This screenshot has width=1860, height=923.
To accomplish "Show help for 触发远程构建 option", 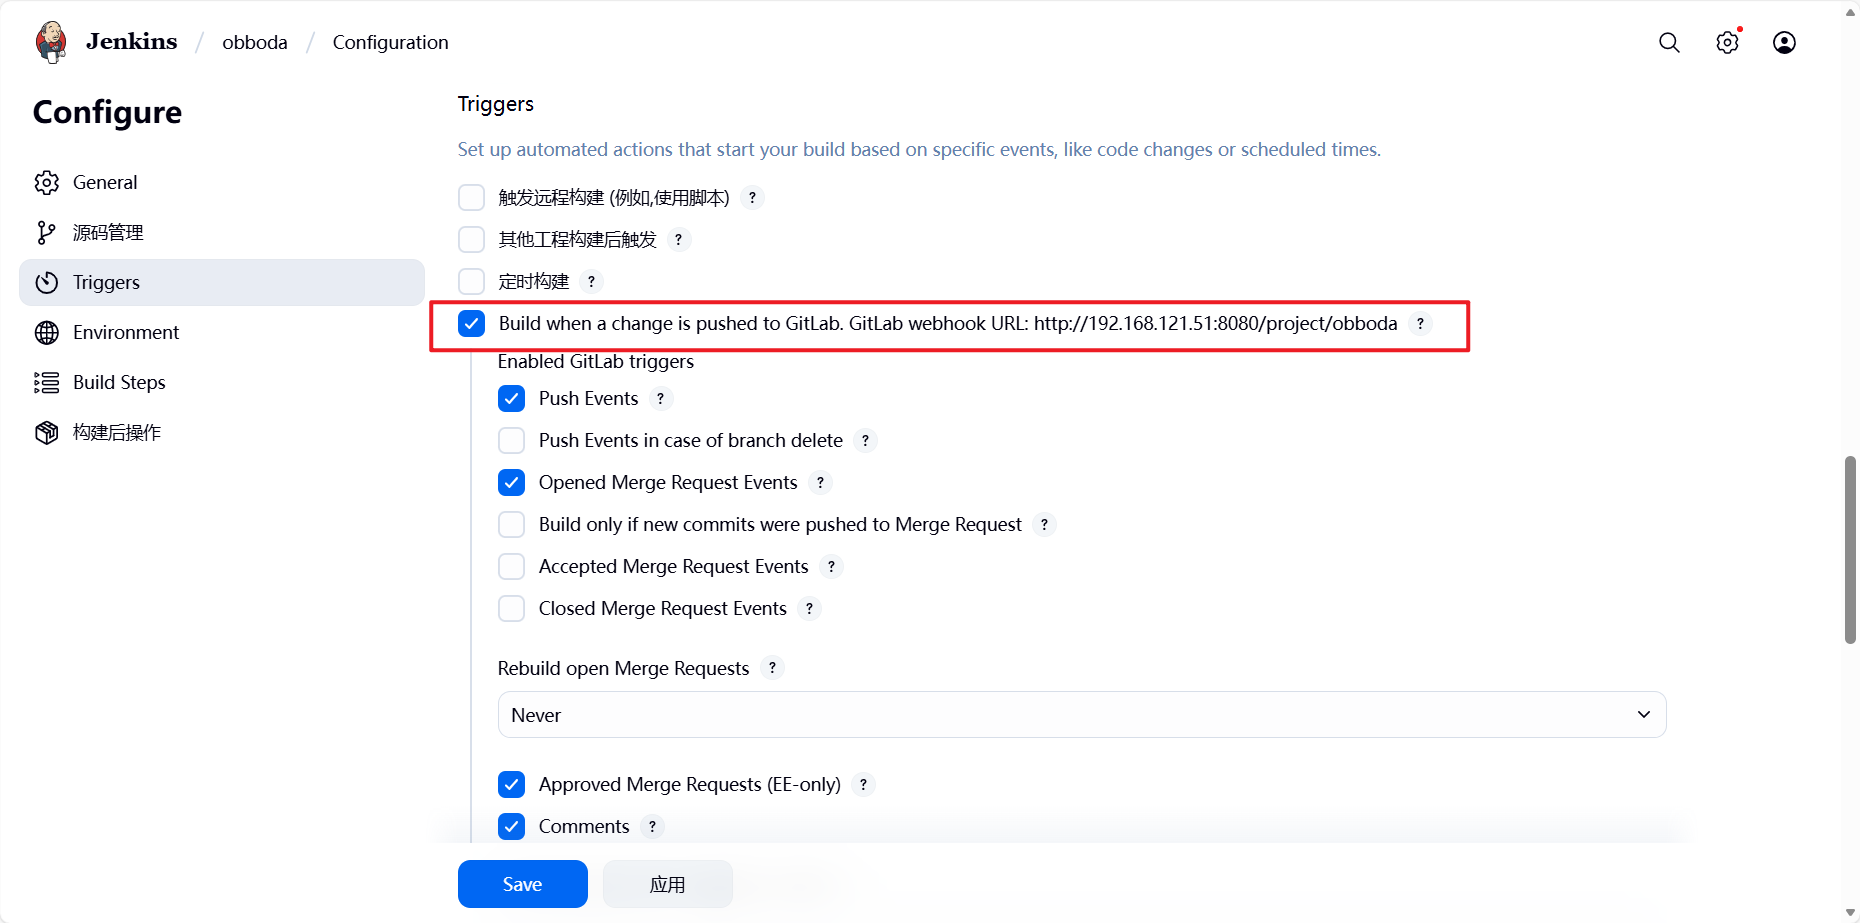I will point(753,198).
